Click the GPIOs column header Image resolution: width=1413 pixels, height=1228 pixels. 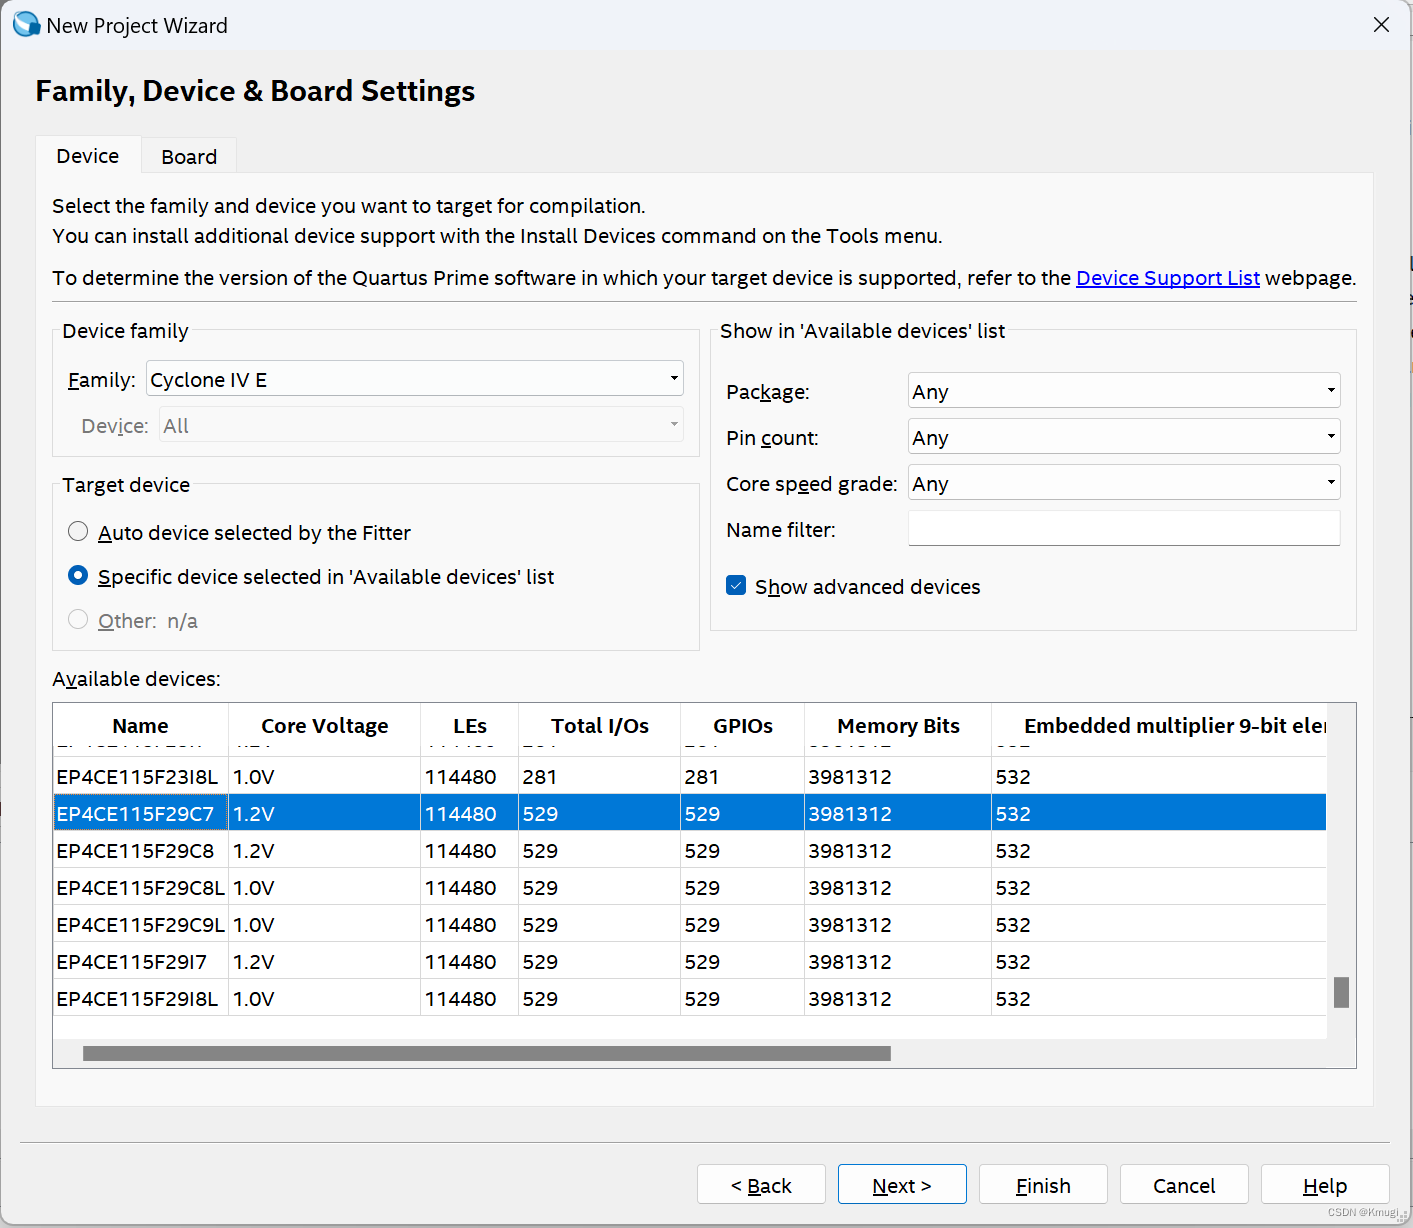tap(742, 726)
